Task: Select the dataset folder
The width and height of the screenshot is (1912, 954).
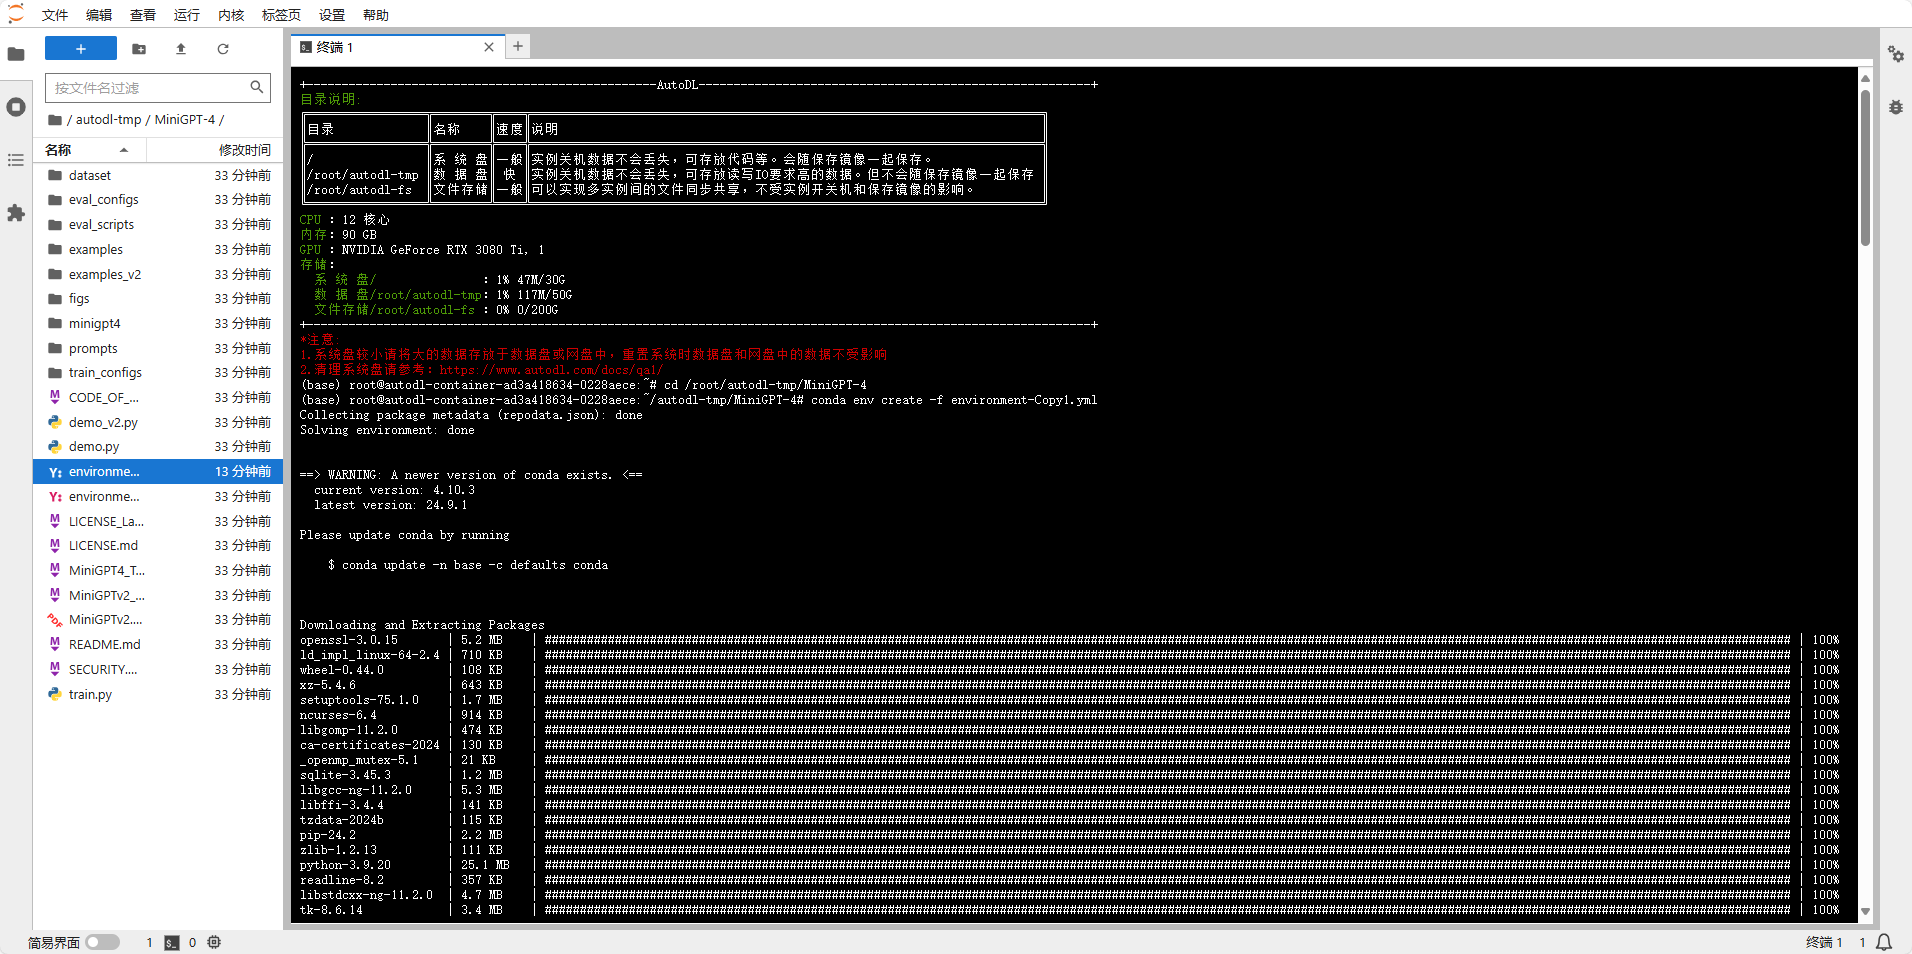Action: coord(159,175)
